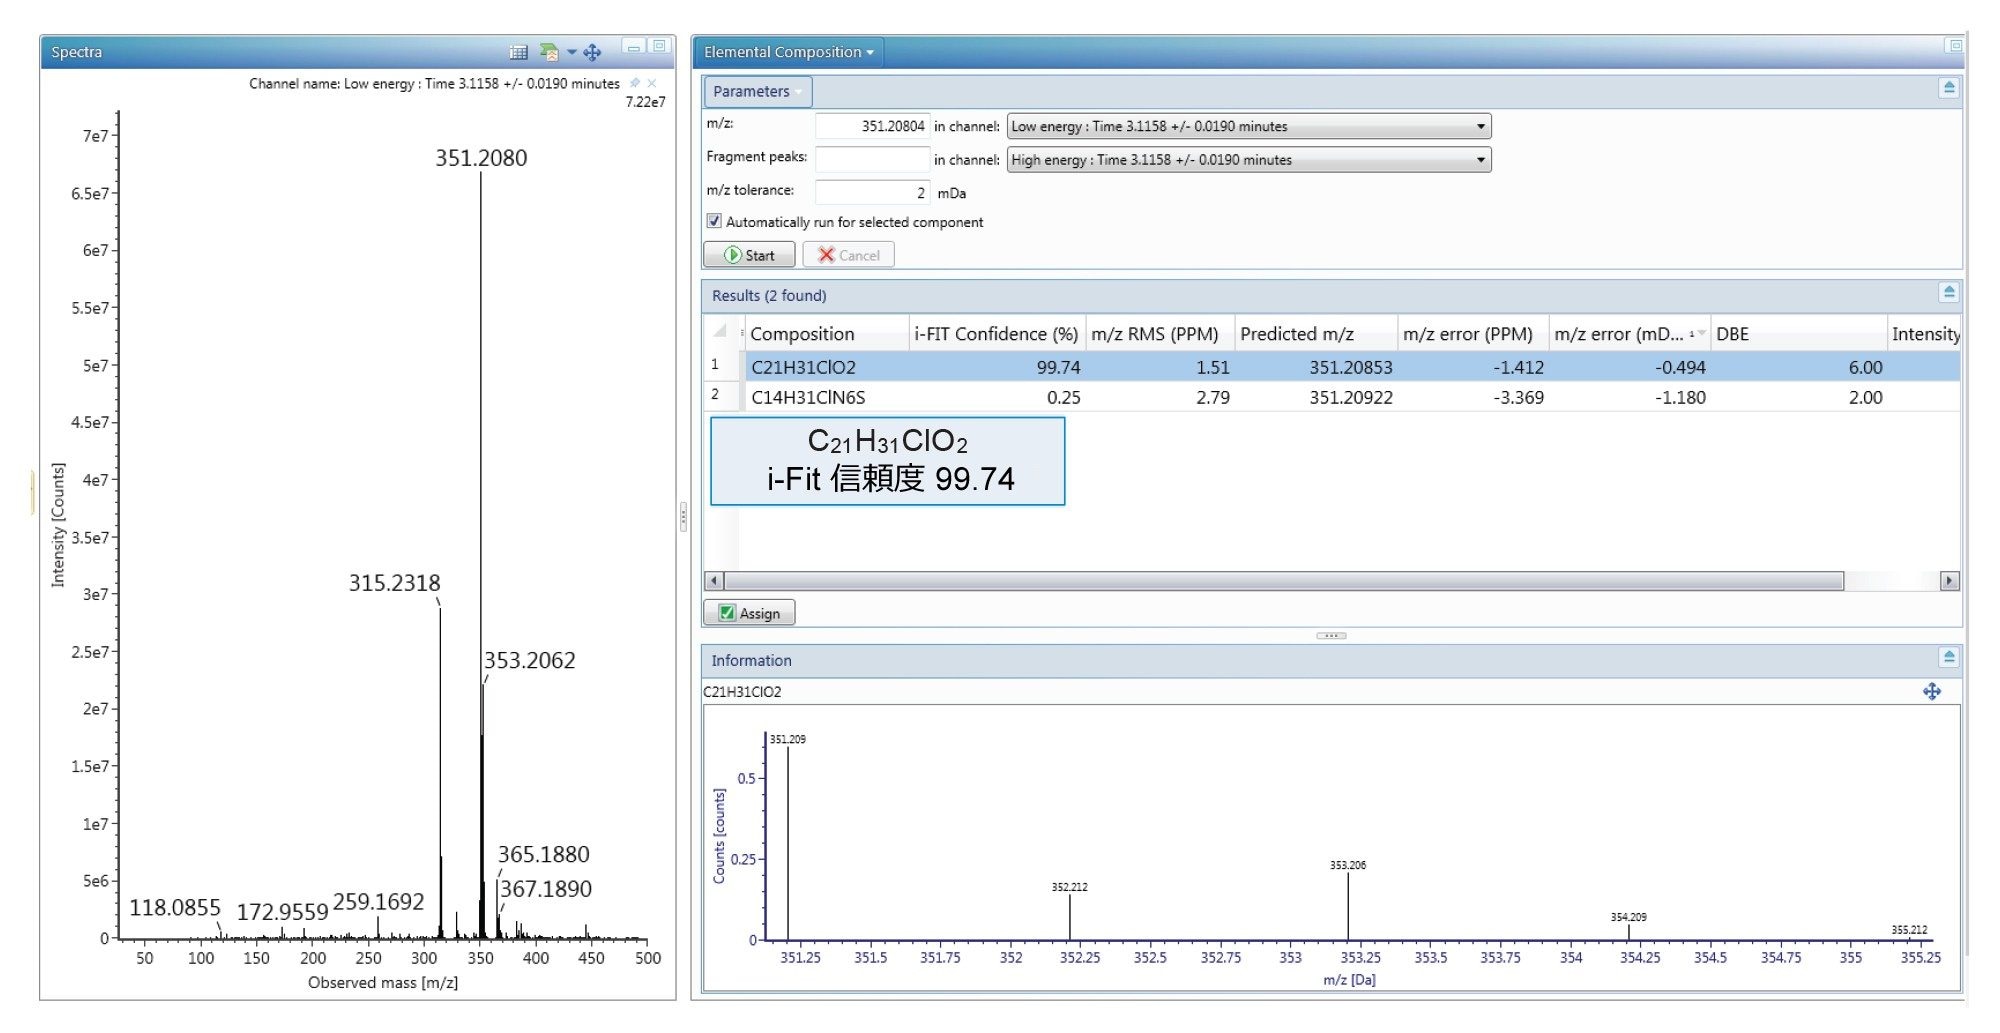The image size is (2000, 1033).
Task: Open the Elemental Composition panel menu
Action: [788, 52]
